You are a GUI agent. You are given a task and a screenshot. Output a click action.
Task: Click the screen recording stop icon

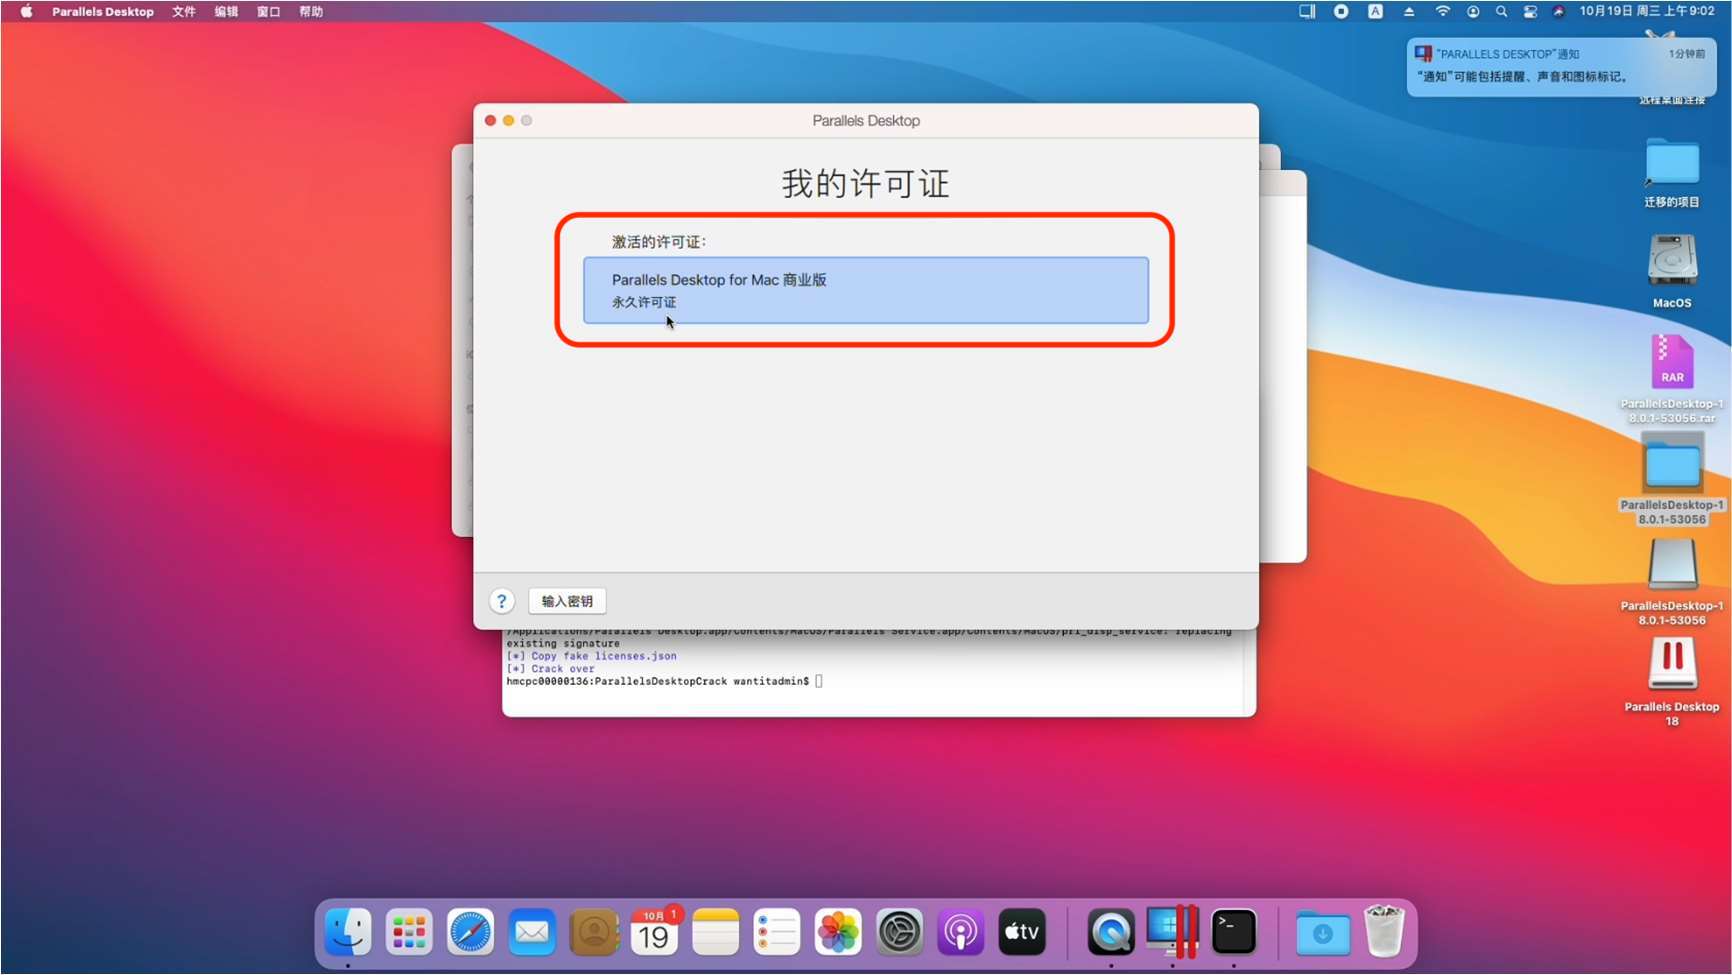1341,12
